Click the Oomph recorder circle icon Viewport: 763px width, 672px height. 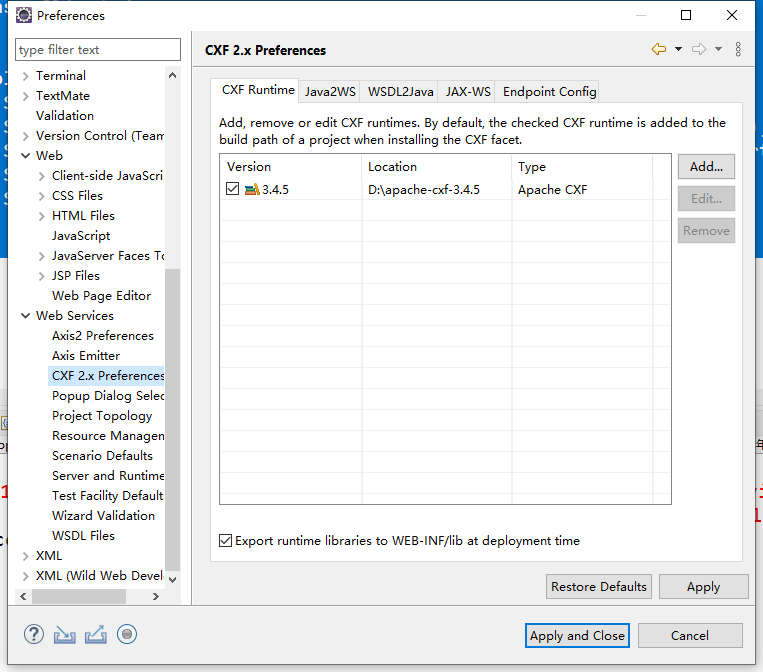[127, 635]
